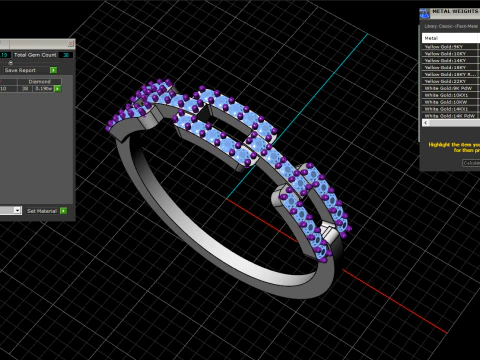Select the Yellow Gold:18KY R... row

[x=451, y=74]
